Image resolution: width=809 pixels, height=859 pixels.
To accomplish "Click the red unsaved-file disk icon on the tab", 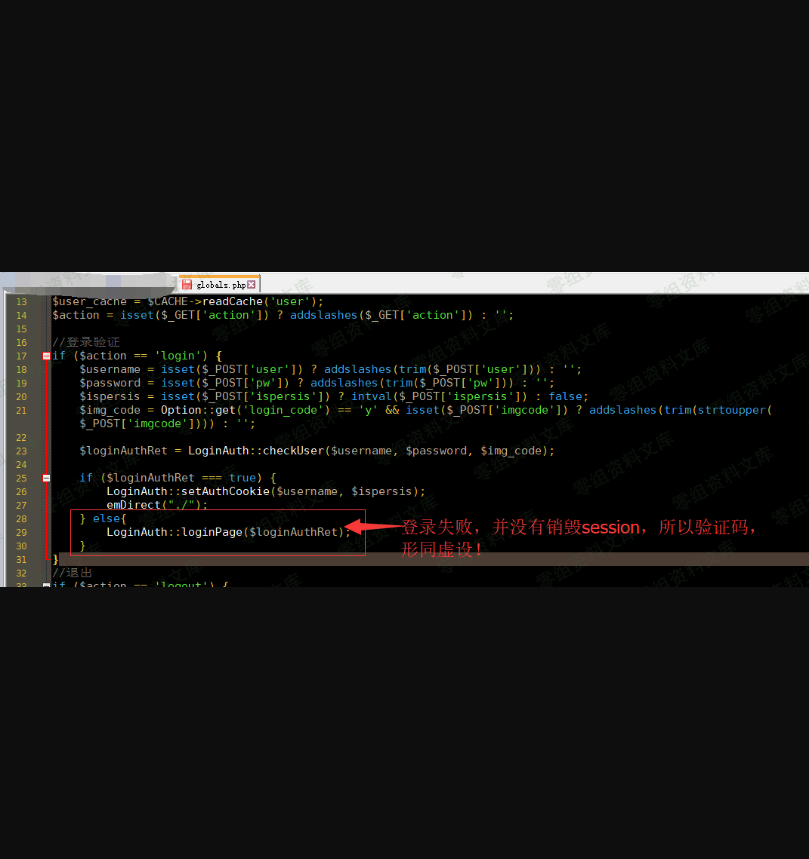I will click(187, 285).
